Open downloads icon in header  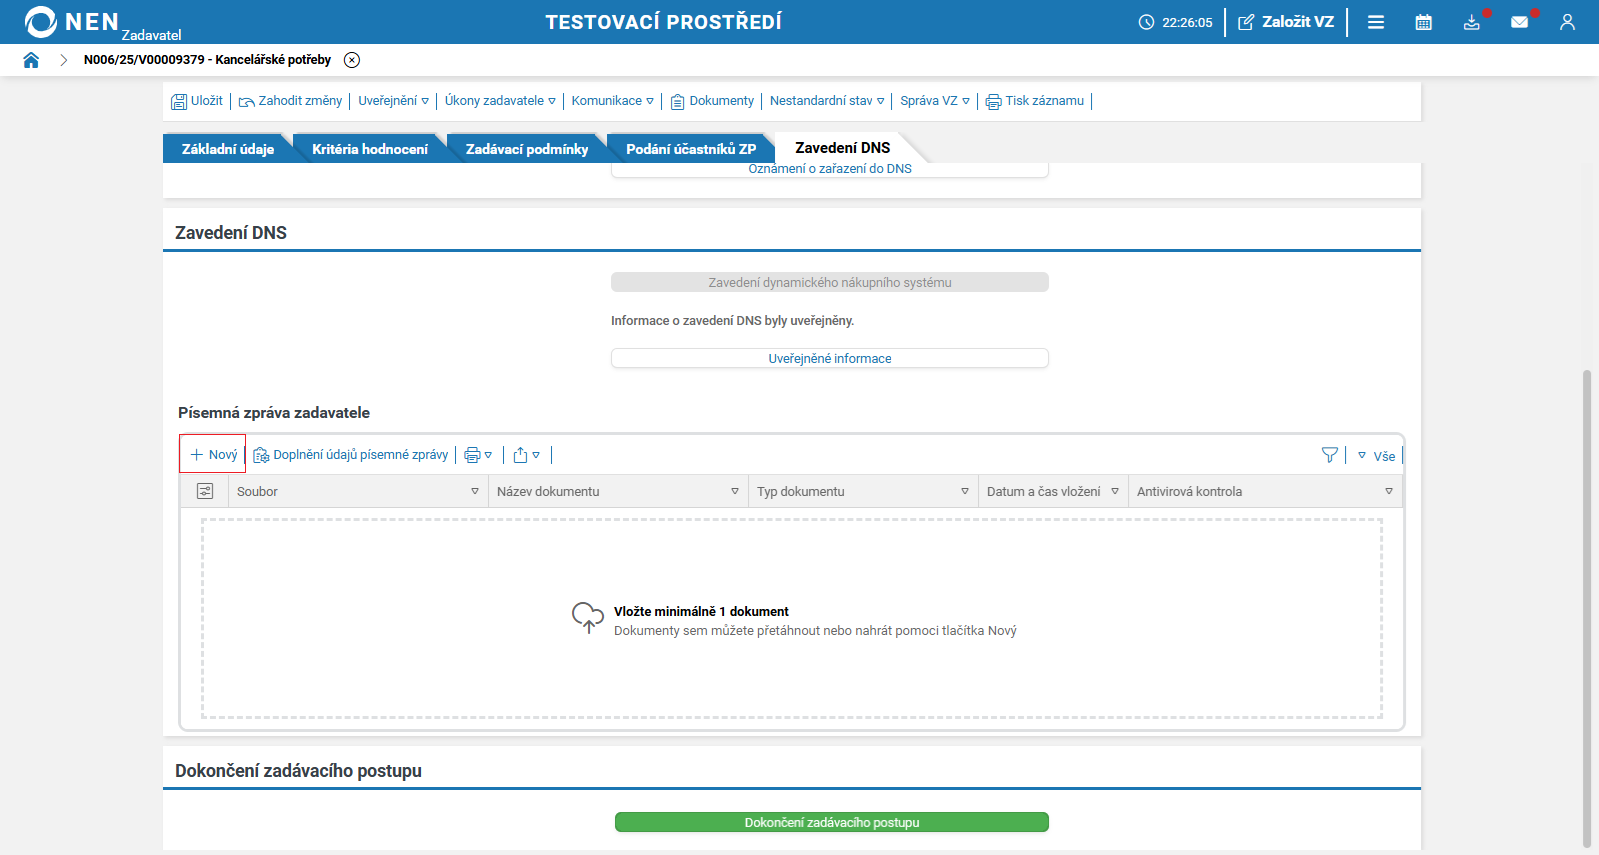point(1472,22)
